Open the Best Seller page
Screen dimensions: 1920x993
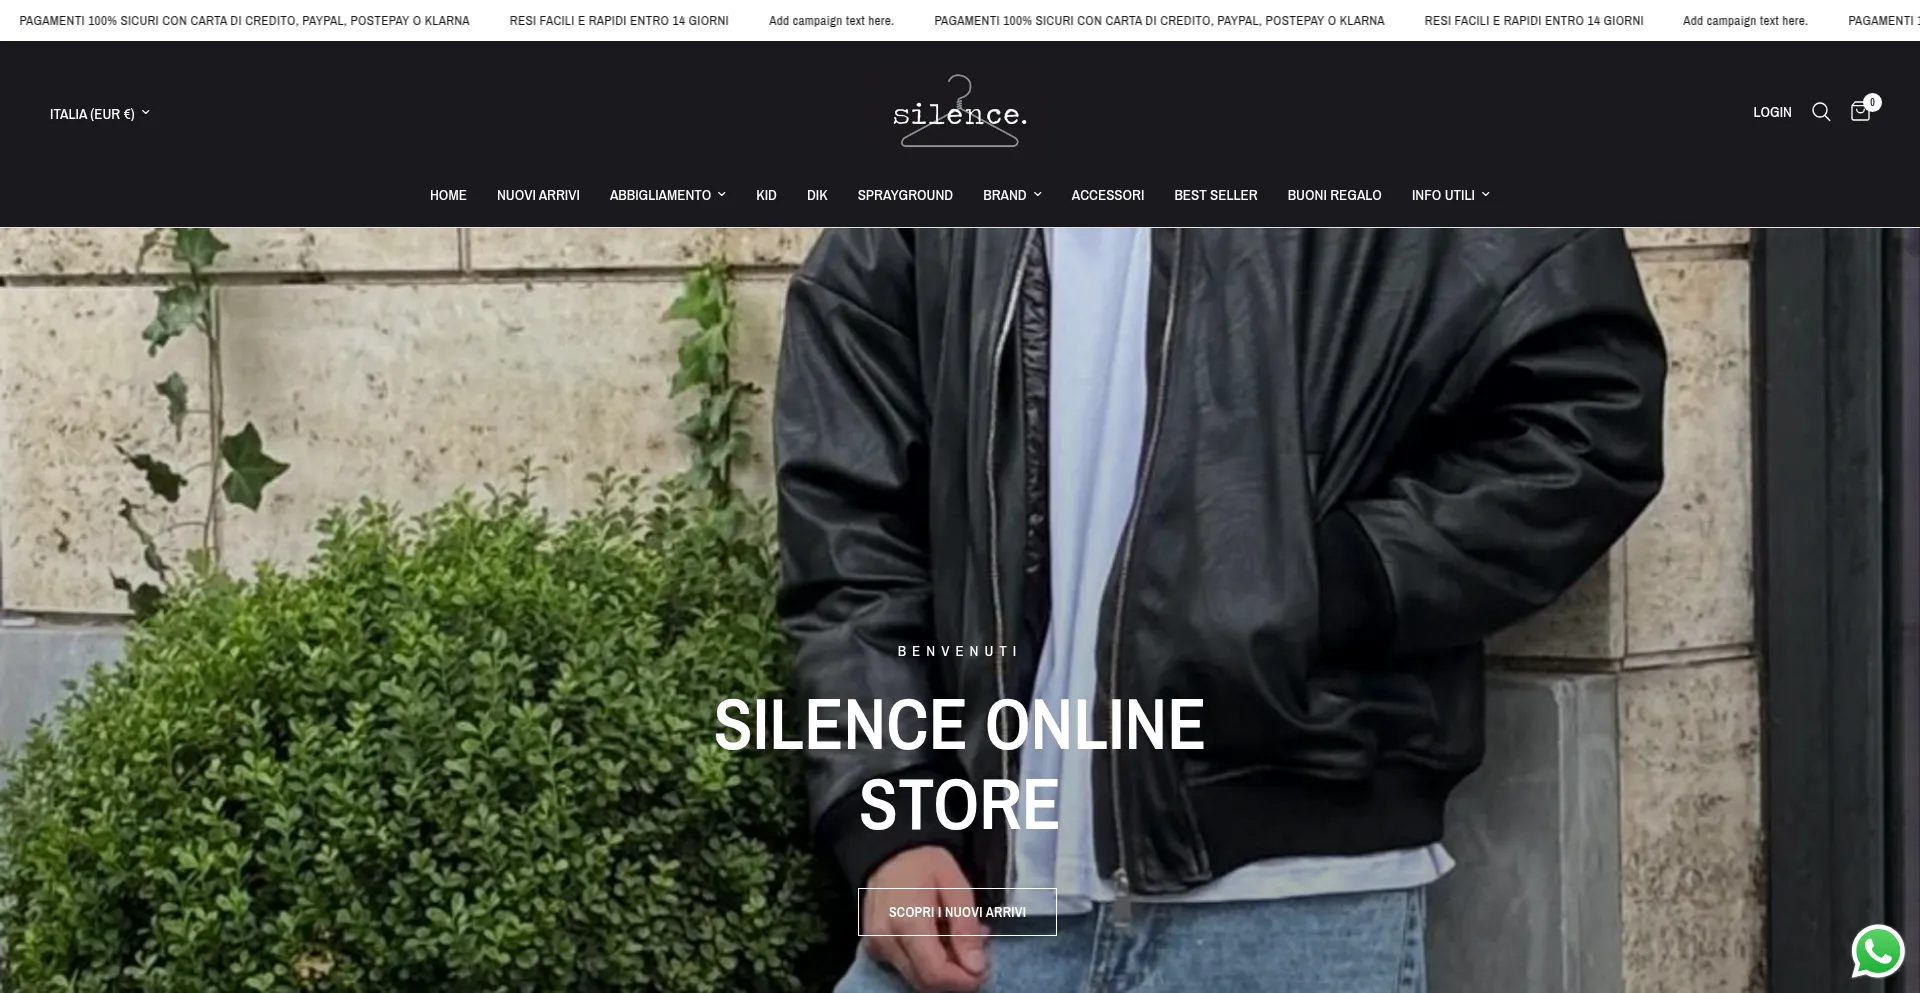point(1215,195)
